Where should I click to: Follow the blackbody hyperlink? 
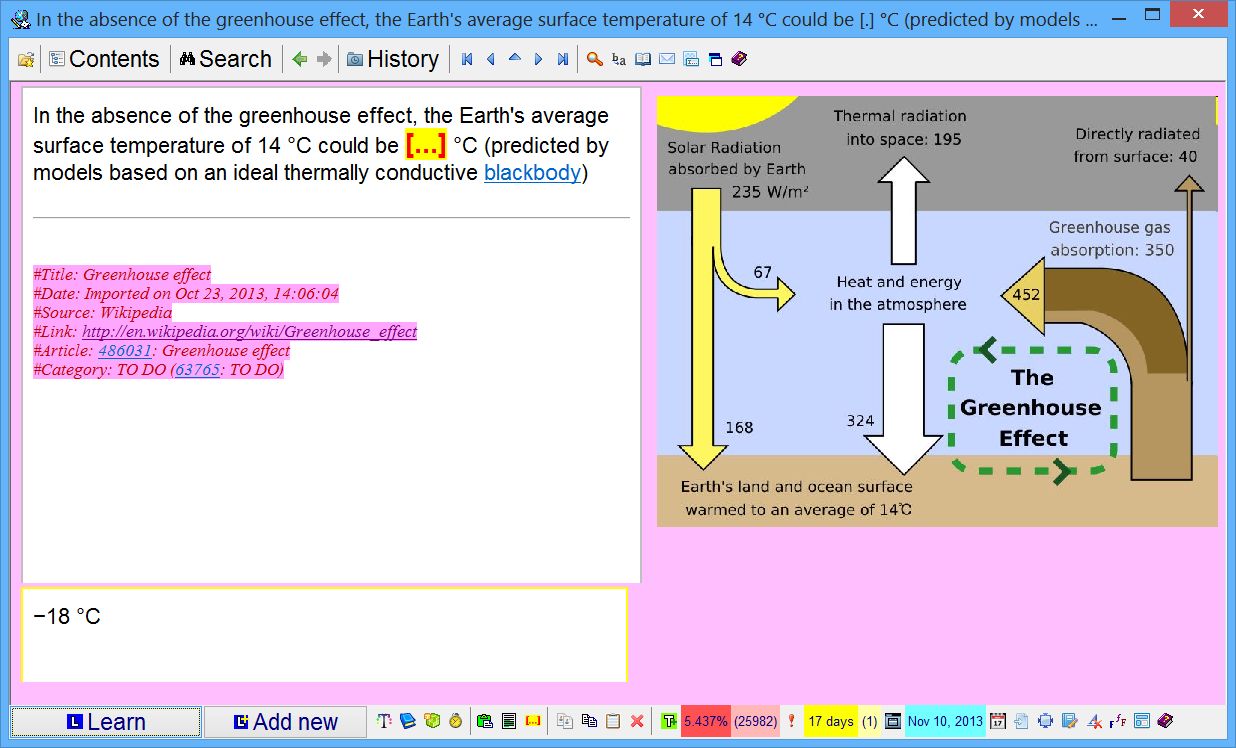(x=532, y=173)
